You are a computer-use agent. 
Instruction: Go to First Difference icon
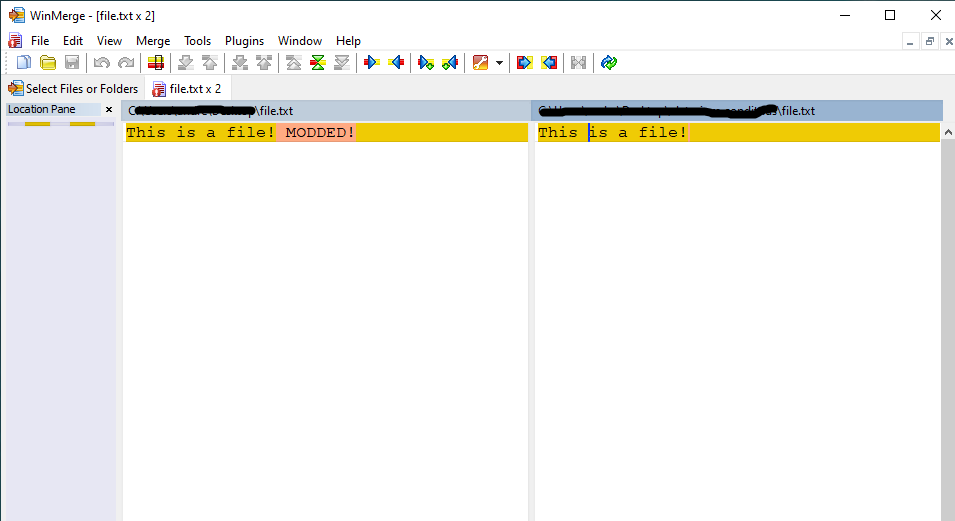point(294,62)
